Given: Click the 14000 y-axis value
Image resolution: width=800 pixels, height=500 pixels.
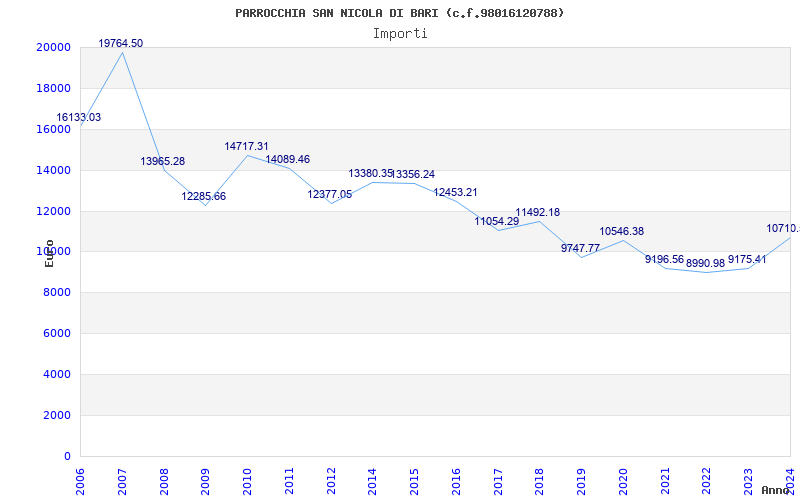Looking at the screenshot, I should [x=53, y=170].
